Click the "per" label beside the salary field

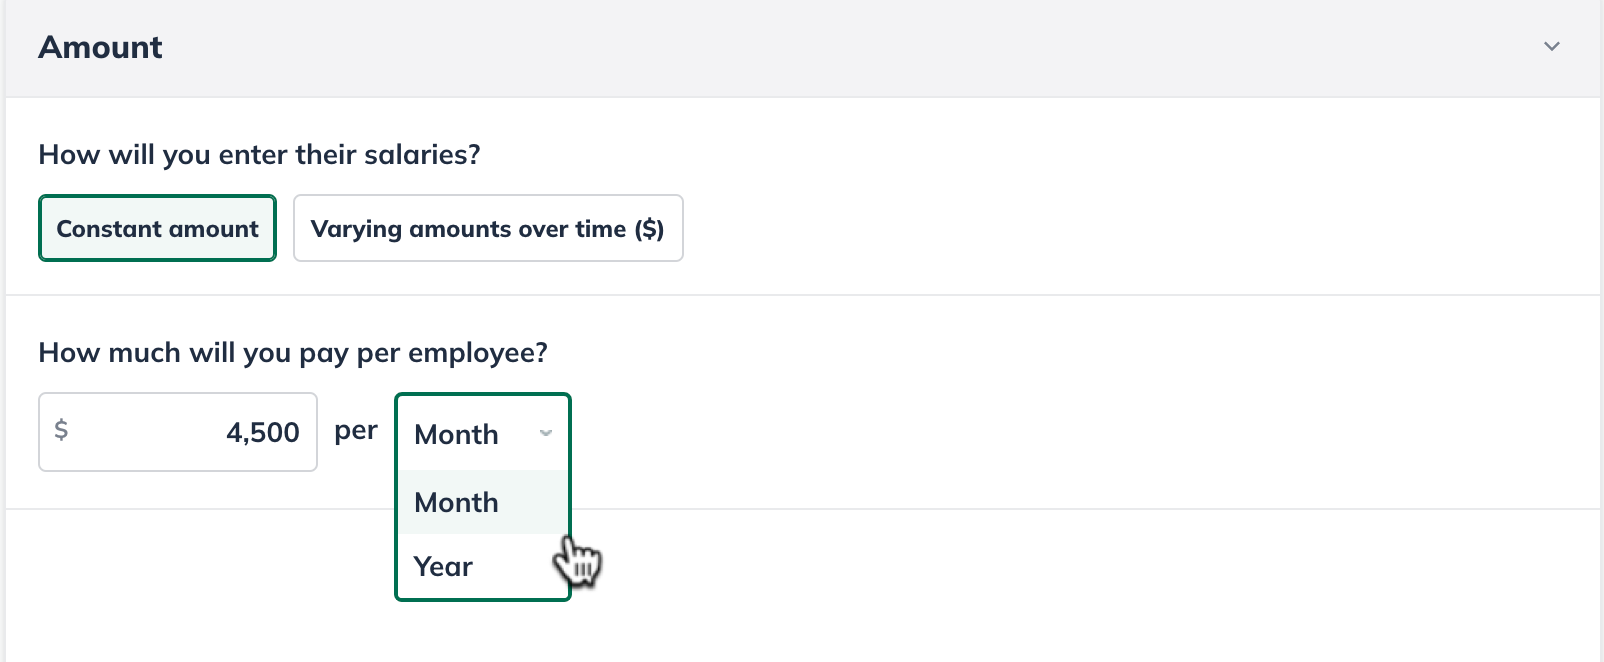coord(356,431)
